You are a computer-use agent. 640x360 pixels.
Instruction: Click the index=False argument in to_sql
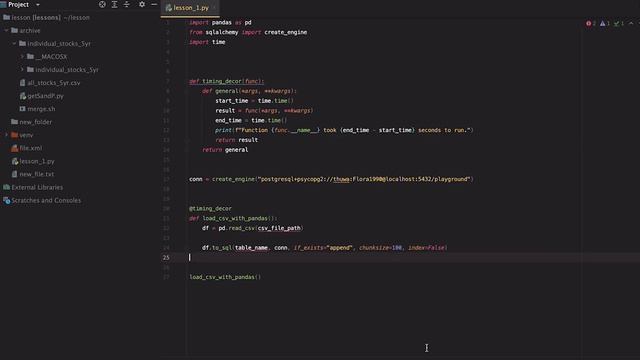pos(427,248)
